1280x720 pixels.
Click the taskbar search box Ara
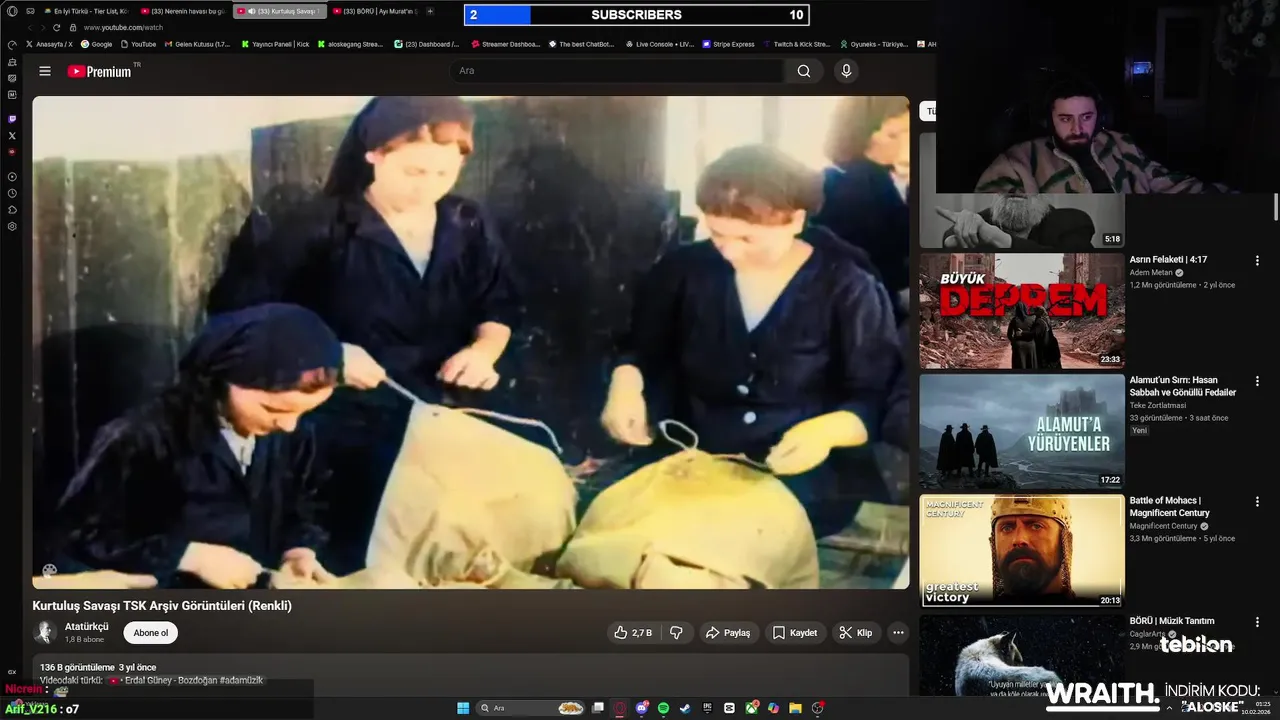tap(530, 708)
